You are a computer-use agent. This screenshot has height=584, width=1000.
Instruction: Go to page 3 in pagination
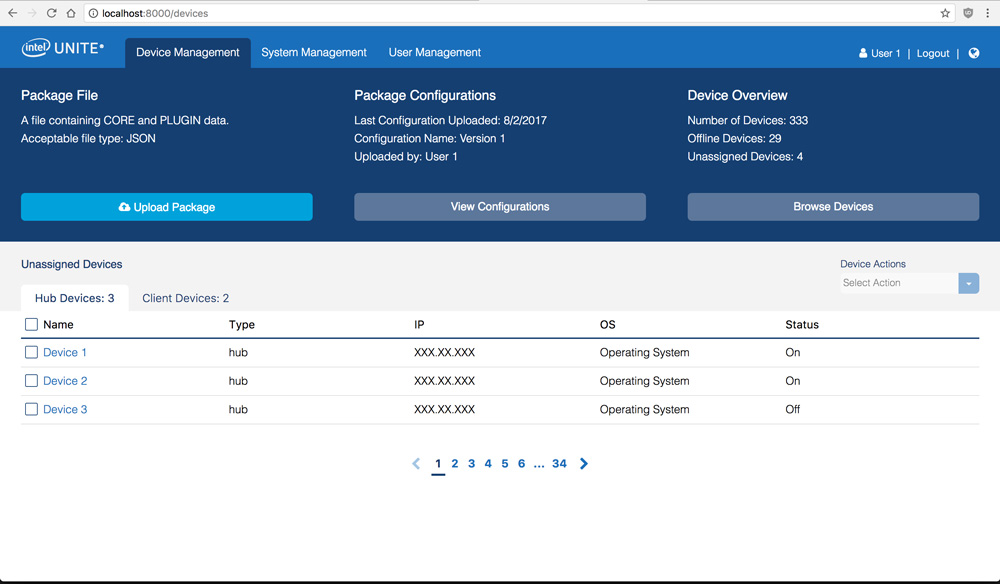[x=471, y=464]
